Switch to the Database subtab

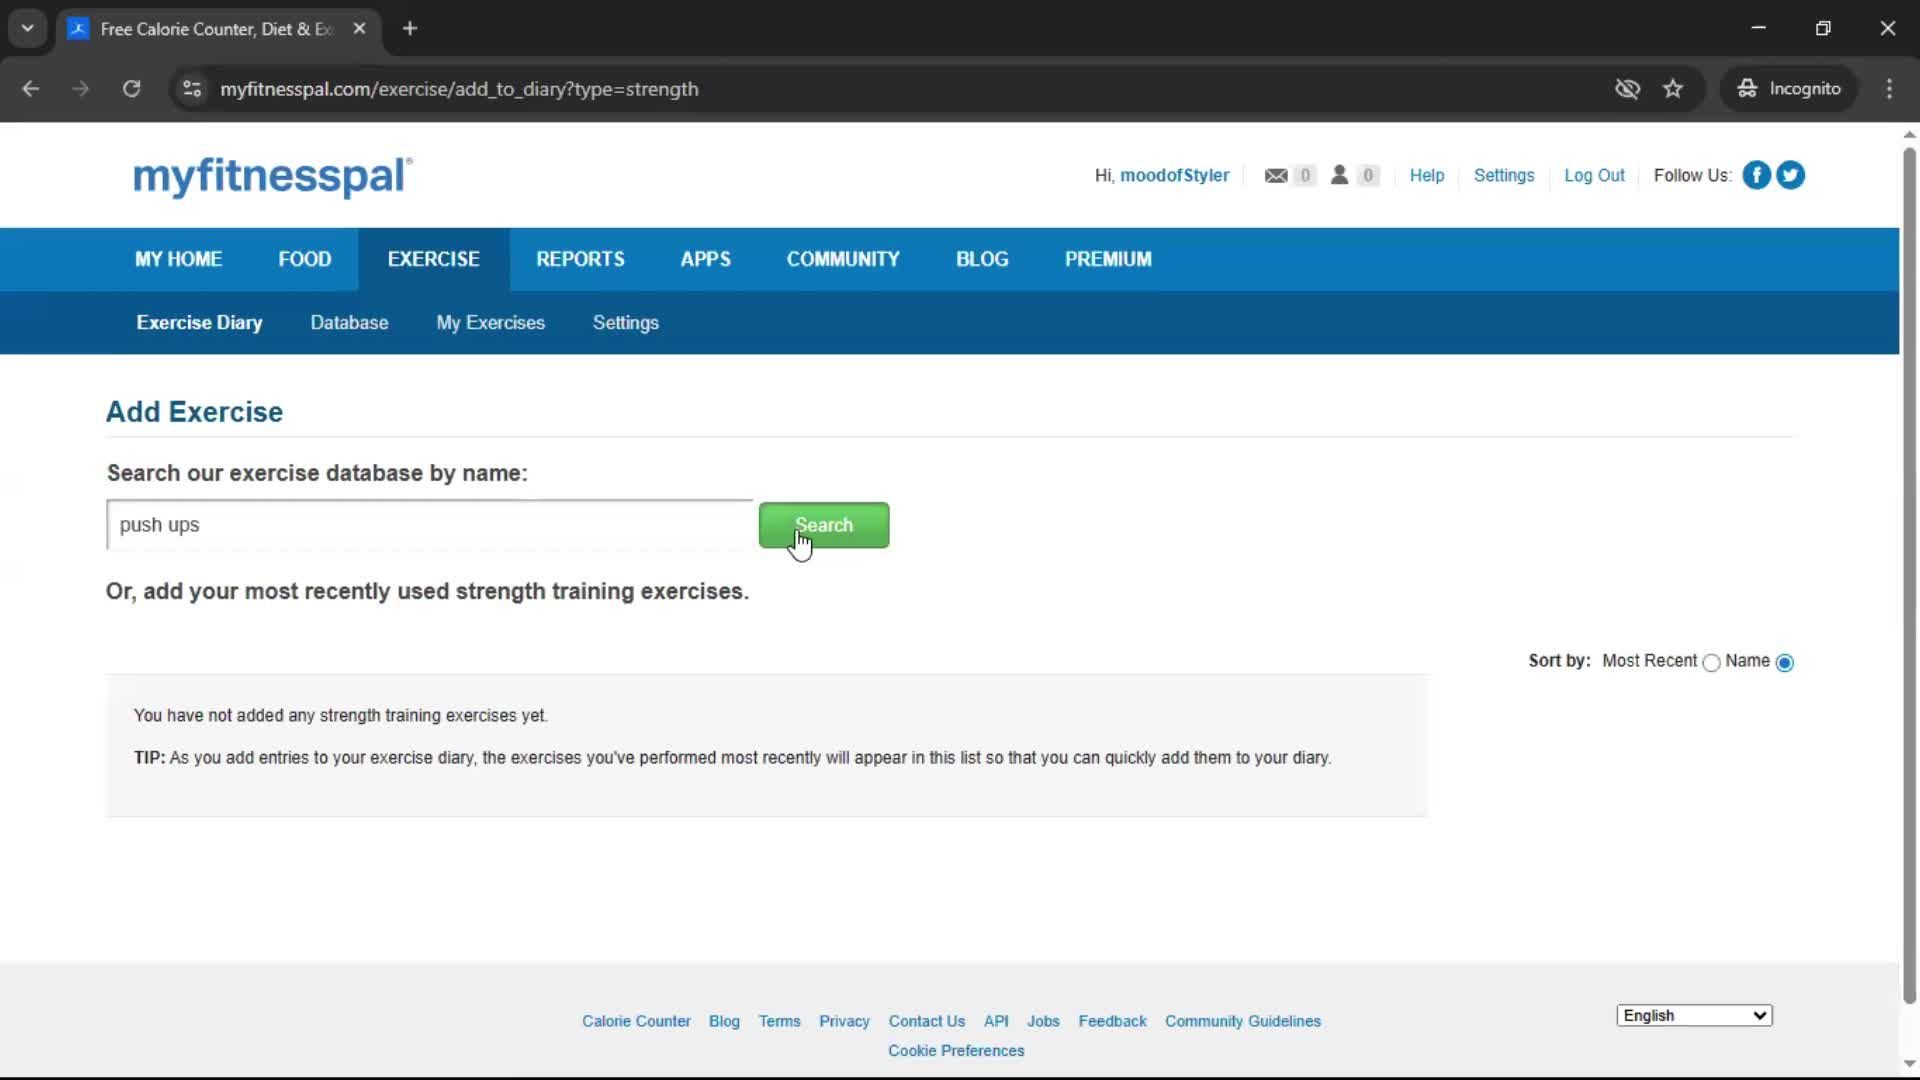[x=349, y=323]
